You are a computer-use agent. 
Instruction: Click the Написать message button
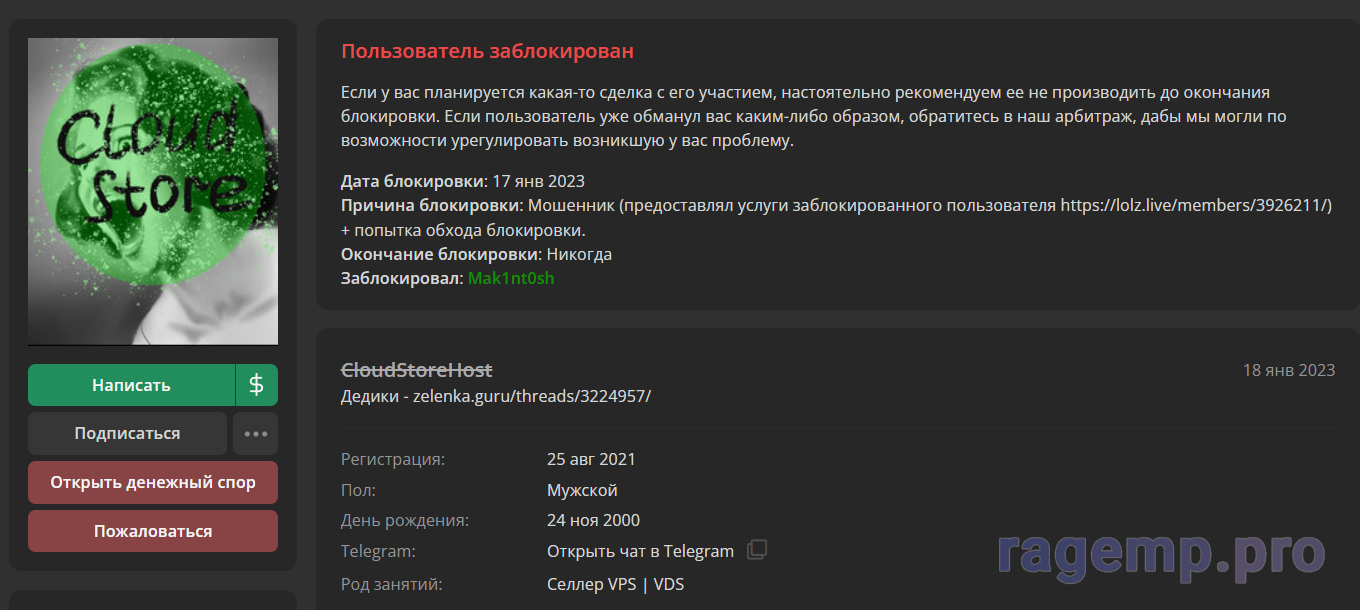click(x=131, y=385)
